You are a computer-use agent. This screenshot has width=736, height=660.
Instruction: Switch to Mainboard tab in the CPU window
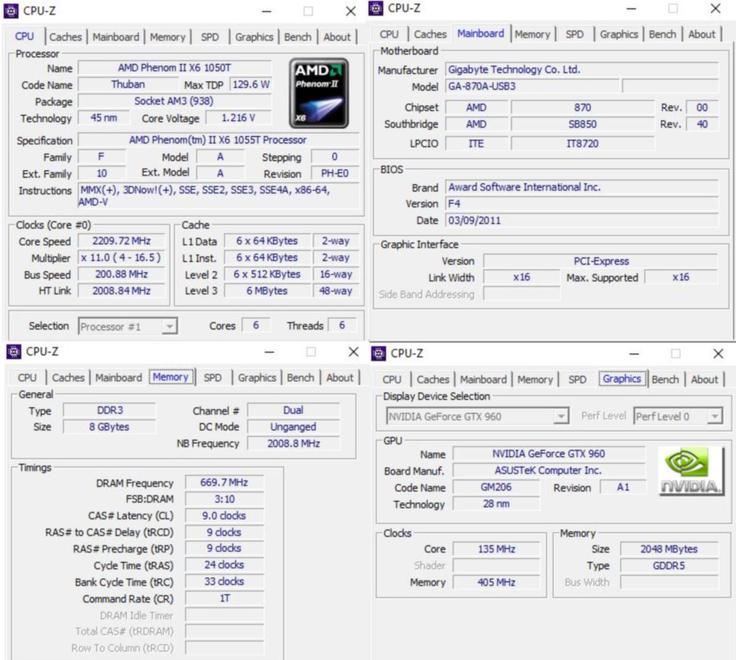pos(116,37)
